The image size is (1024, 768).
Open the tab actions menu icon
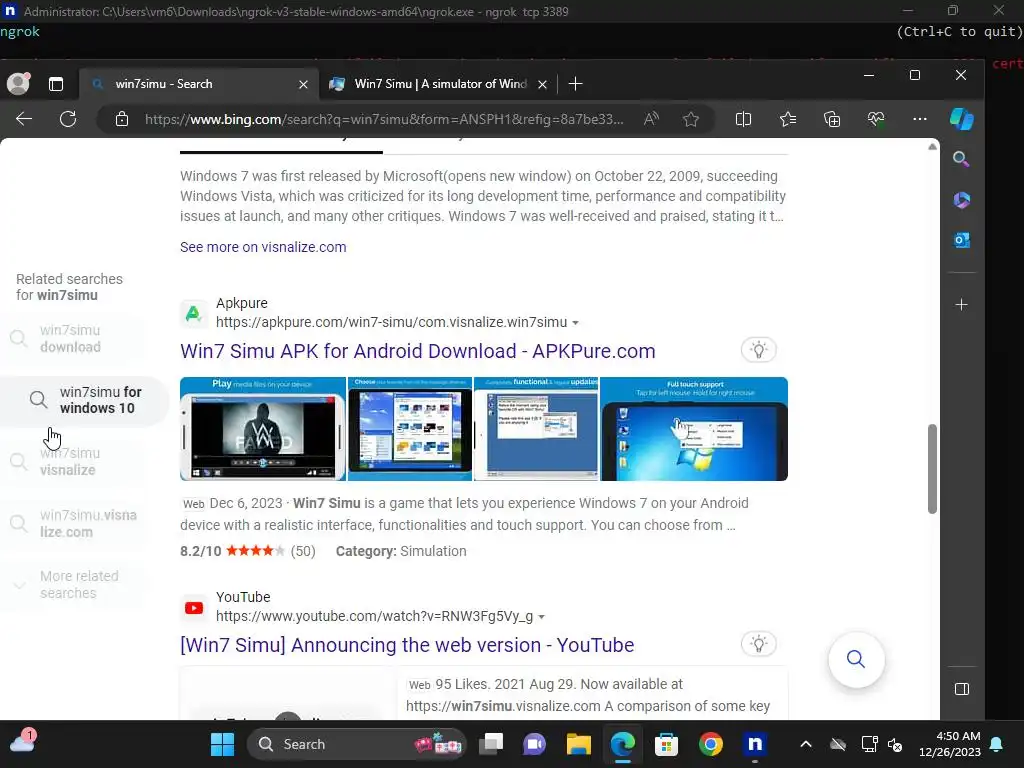[x=56, y=84]
